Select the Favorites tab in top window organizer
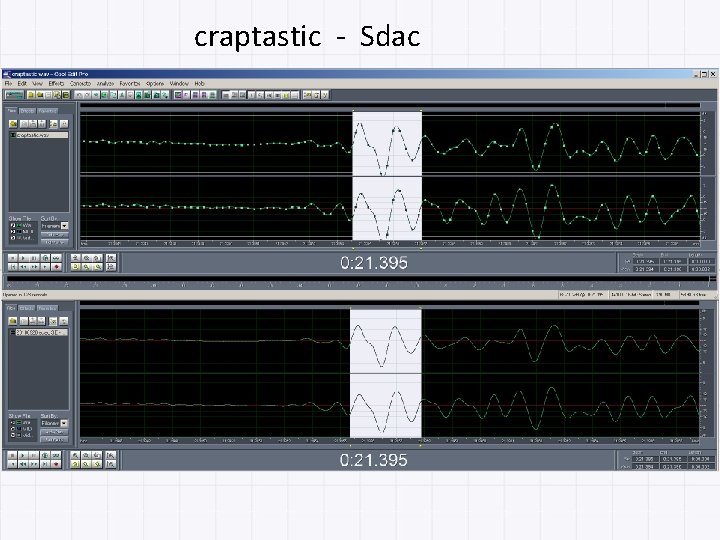Screen dimensions: 720x540 (47, 111)
